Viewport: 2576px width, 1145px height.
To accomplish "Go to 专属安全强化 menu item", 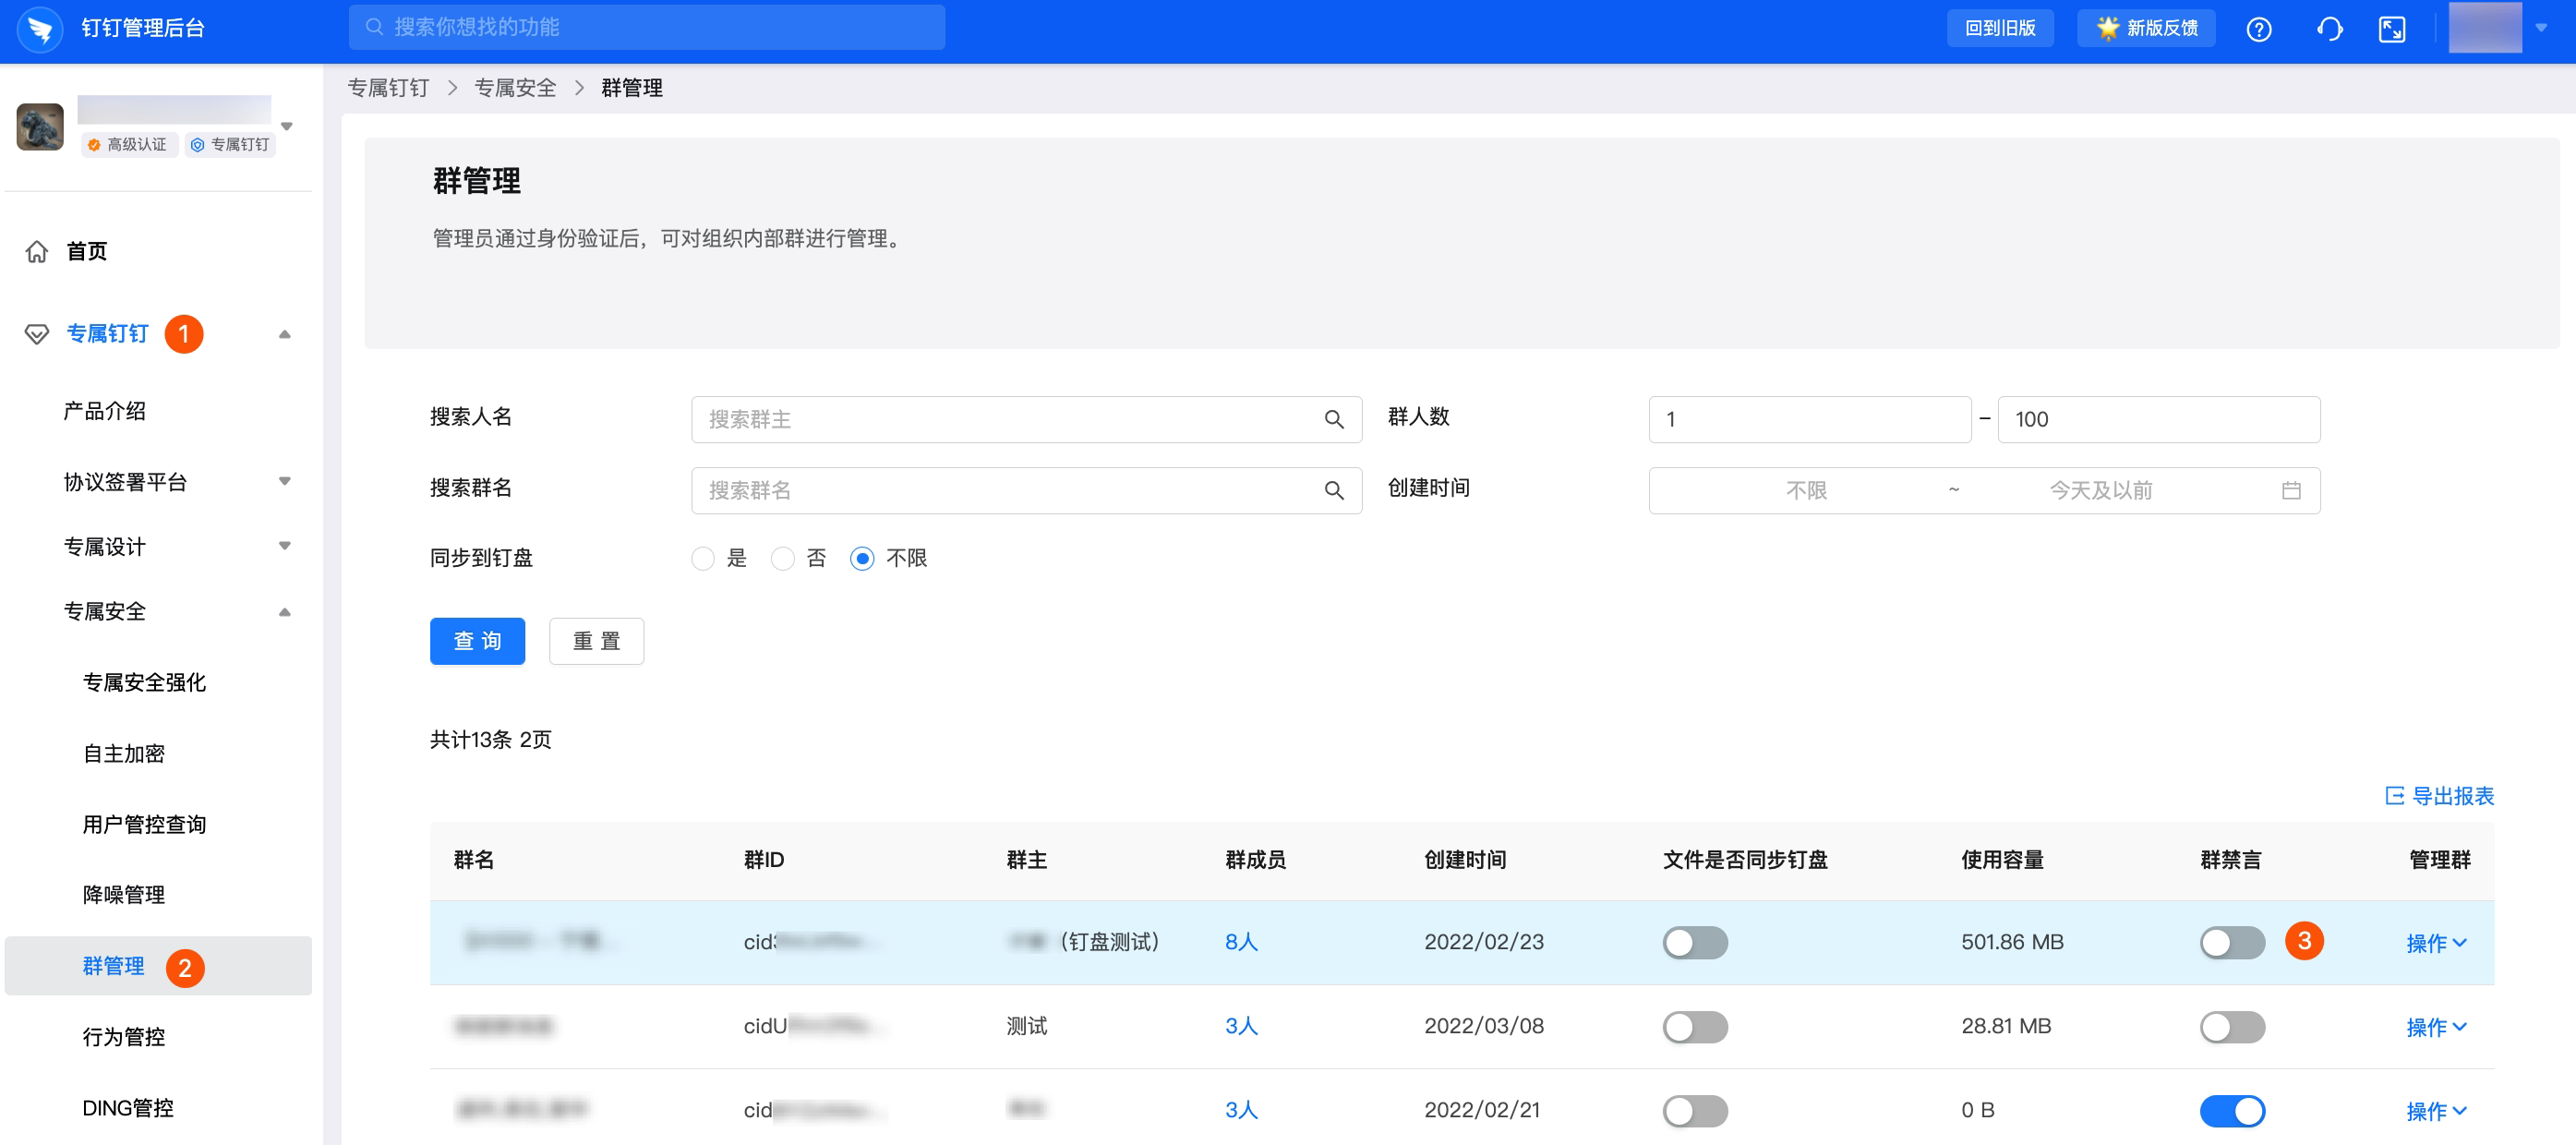I will (x=144, y=682).
